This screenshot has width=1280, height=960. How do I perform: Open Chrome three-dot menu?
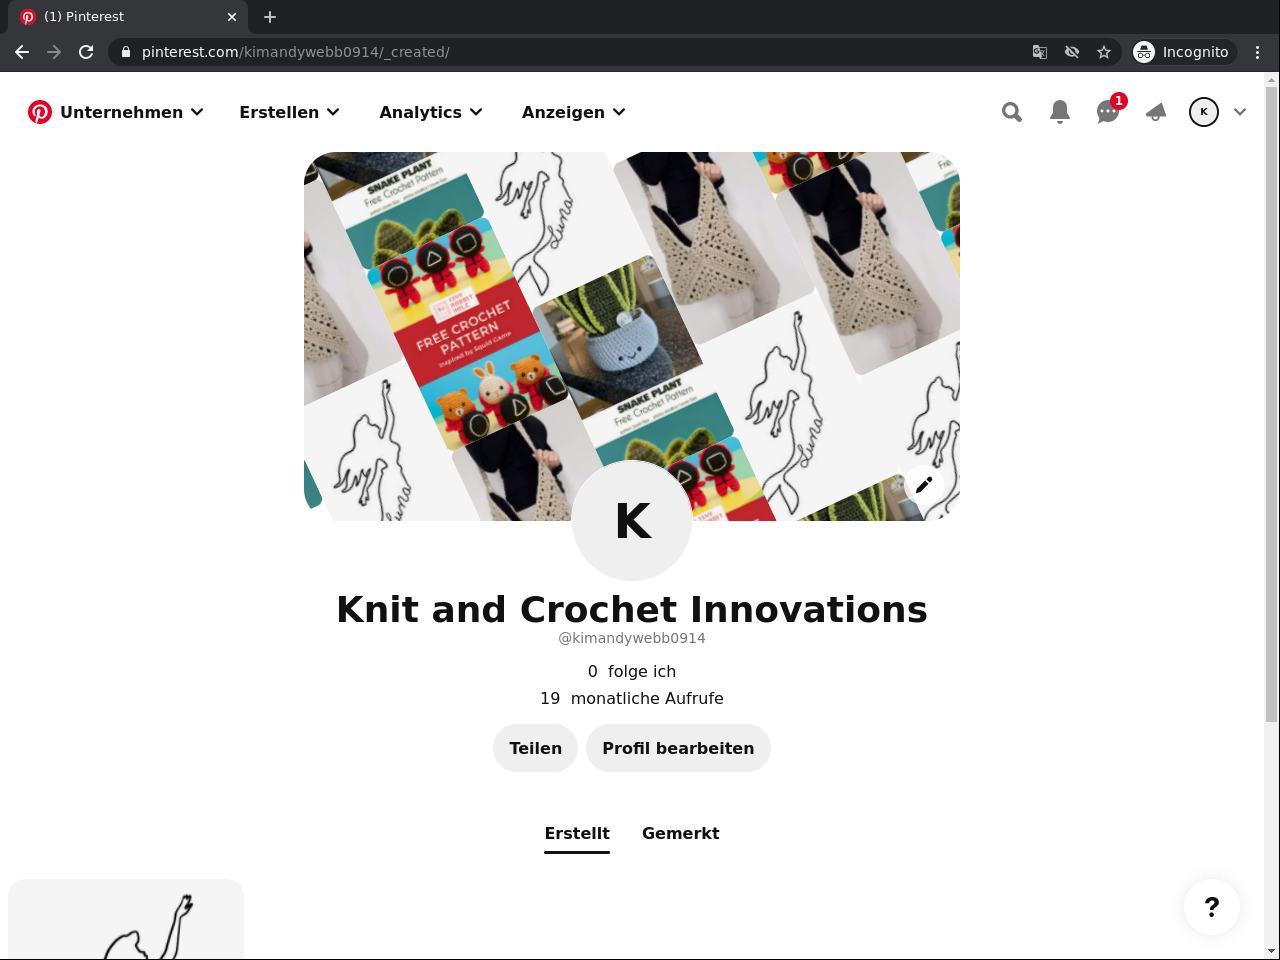pos(1258,52)
